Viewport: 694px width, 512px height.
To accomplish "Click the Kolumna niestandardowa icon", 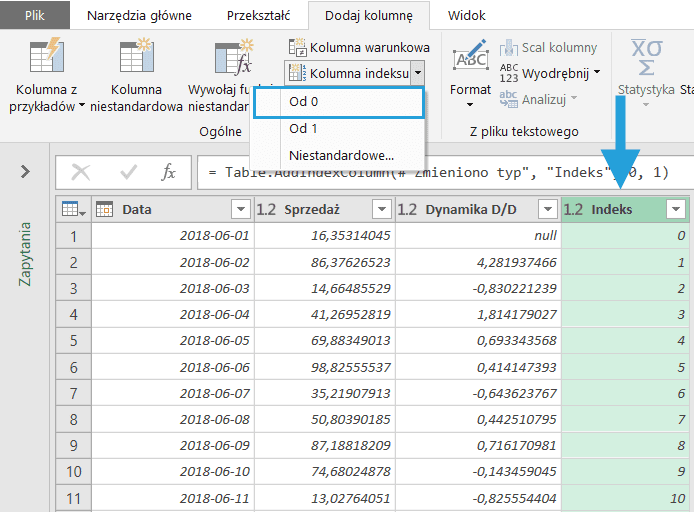I will 136,58.
